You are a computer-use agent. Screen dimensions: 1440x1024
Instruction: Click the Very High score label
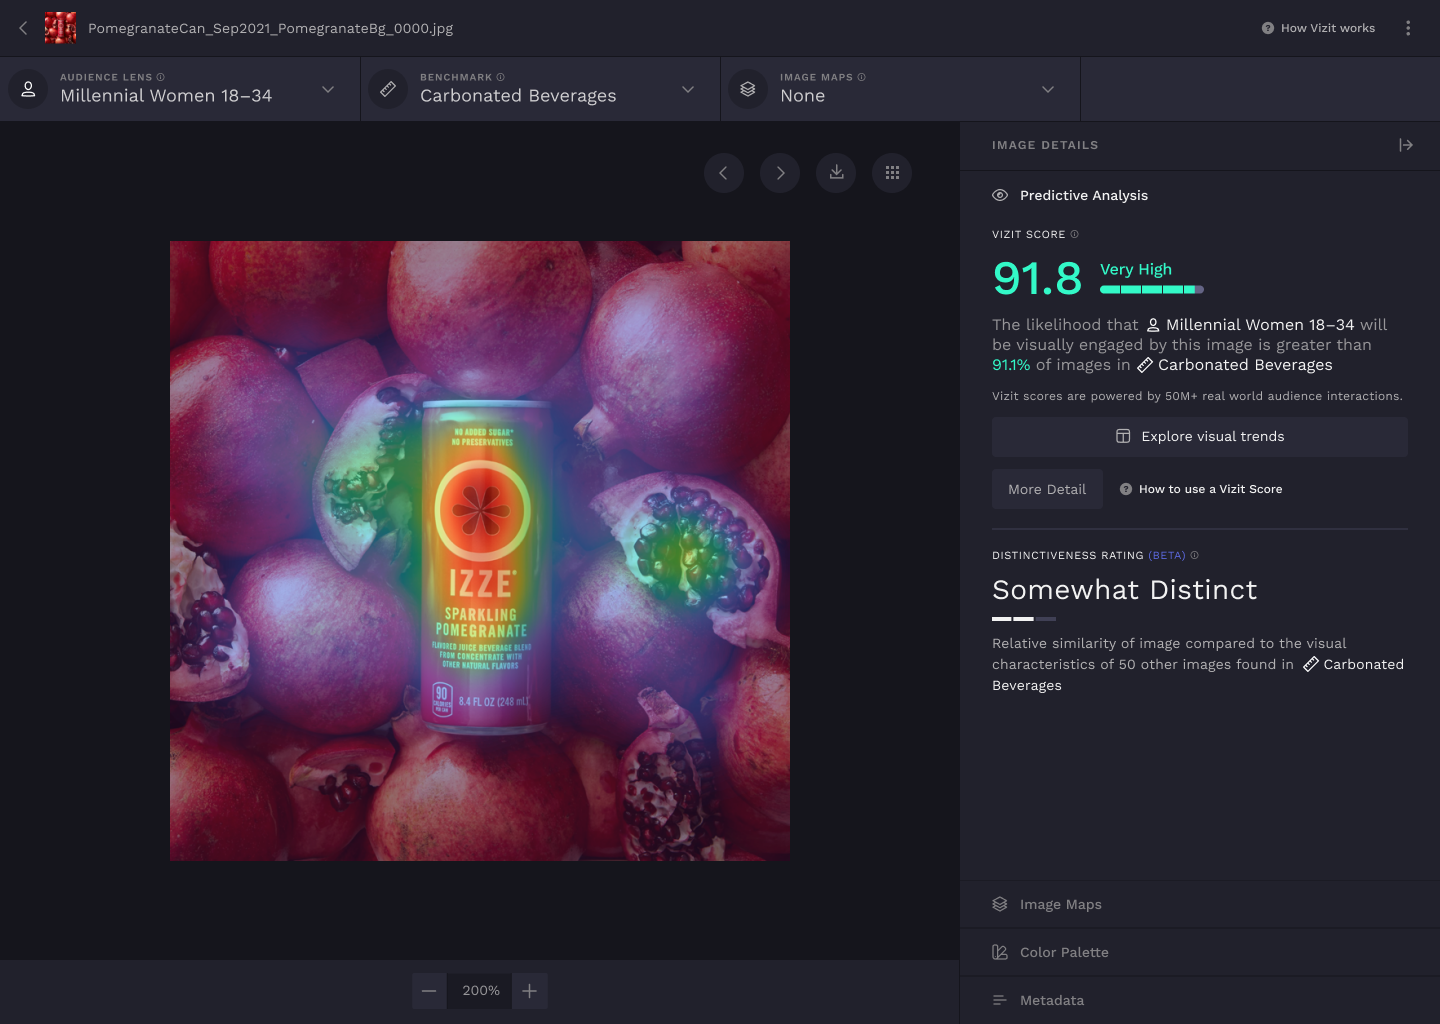click(1136, 269)
